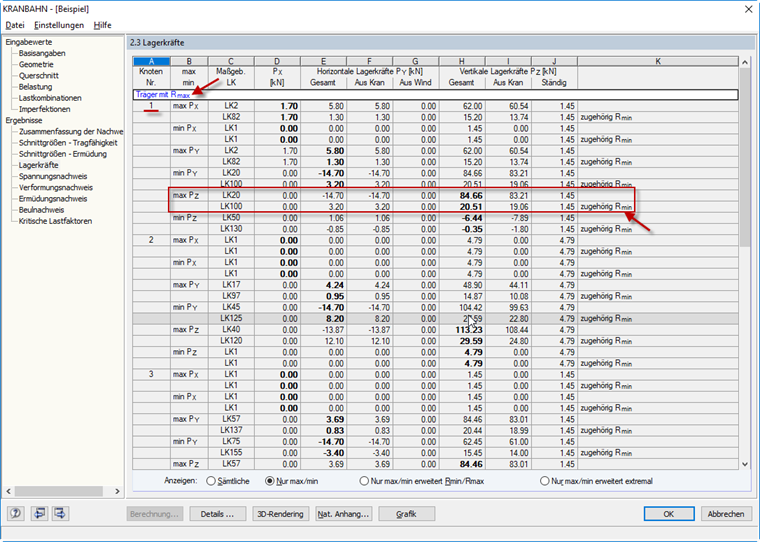Open Belastung in the navigator
Image resolution: width=760 pixels, height=542 pixels.
tap(35, 87)
